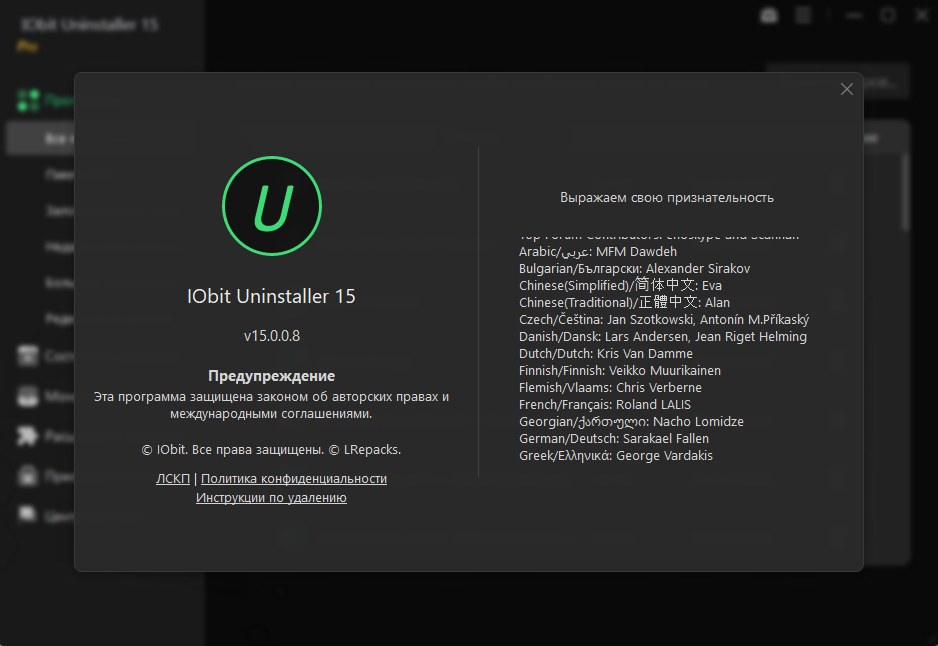
Task: Click the green Programs icon in sidebar
Action: click(x=28, y=100)
